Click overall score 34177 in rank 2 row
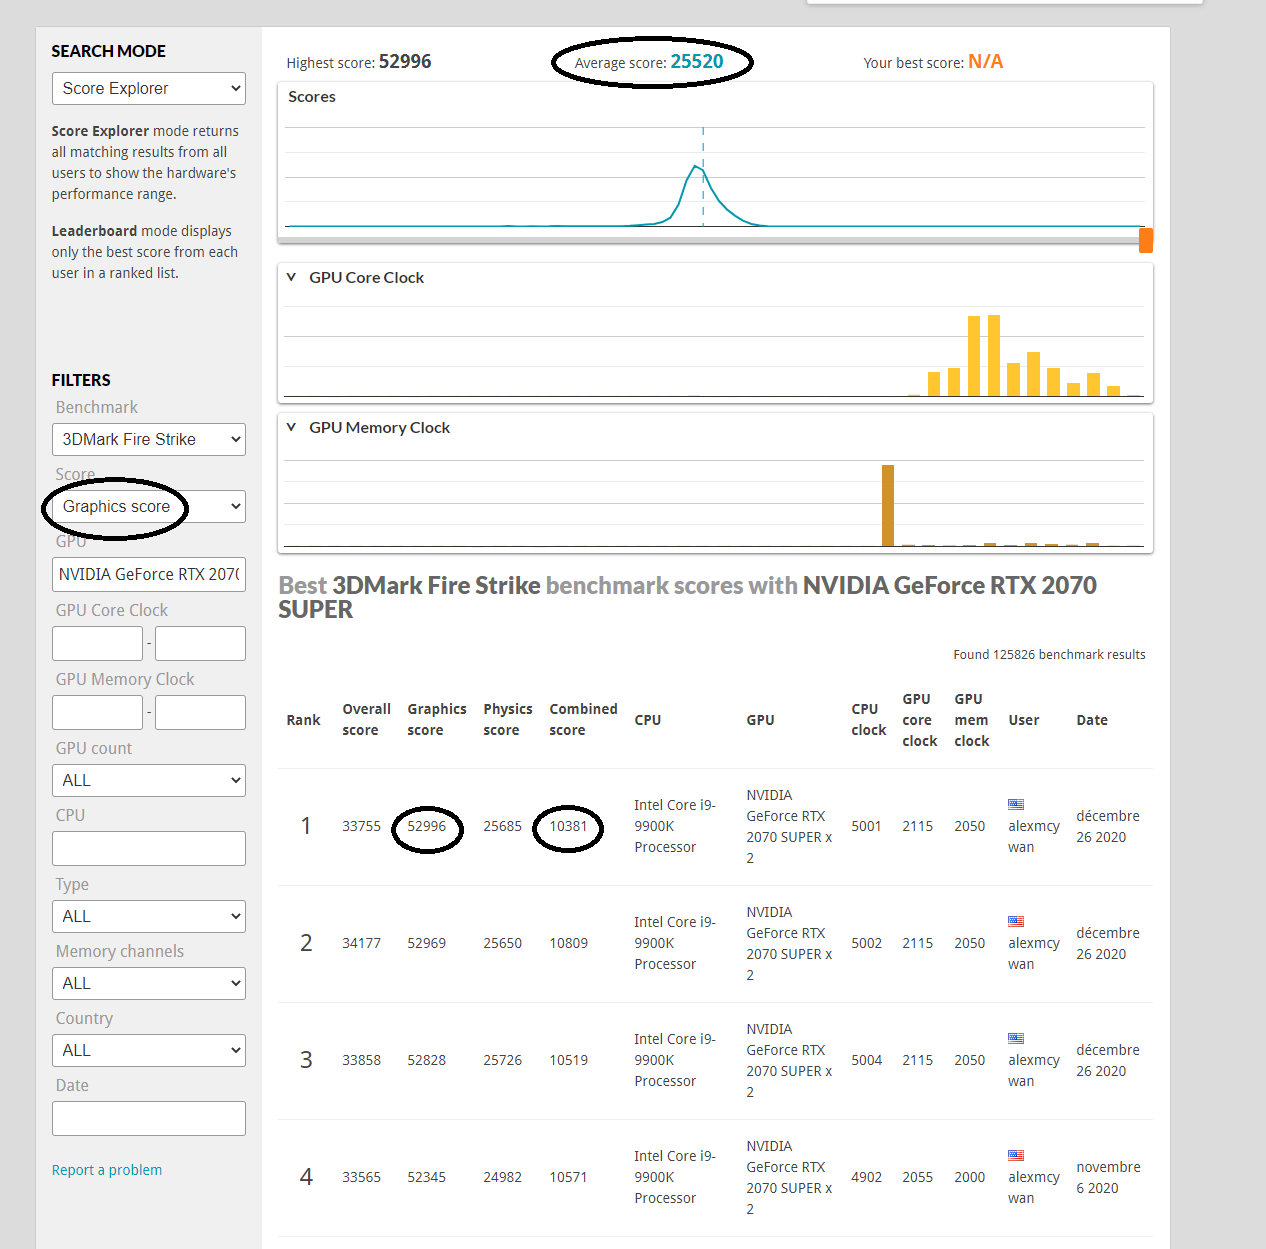This screenshot has width=1266, height=1249. tap(361, 943)
